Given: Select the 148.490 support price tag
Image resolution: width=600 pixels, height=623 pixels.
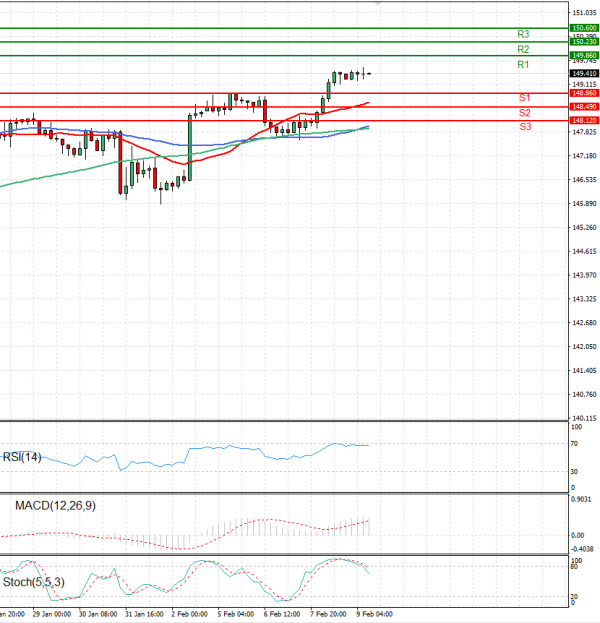Looking at the screenshot, I should coord(584,106).
